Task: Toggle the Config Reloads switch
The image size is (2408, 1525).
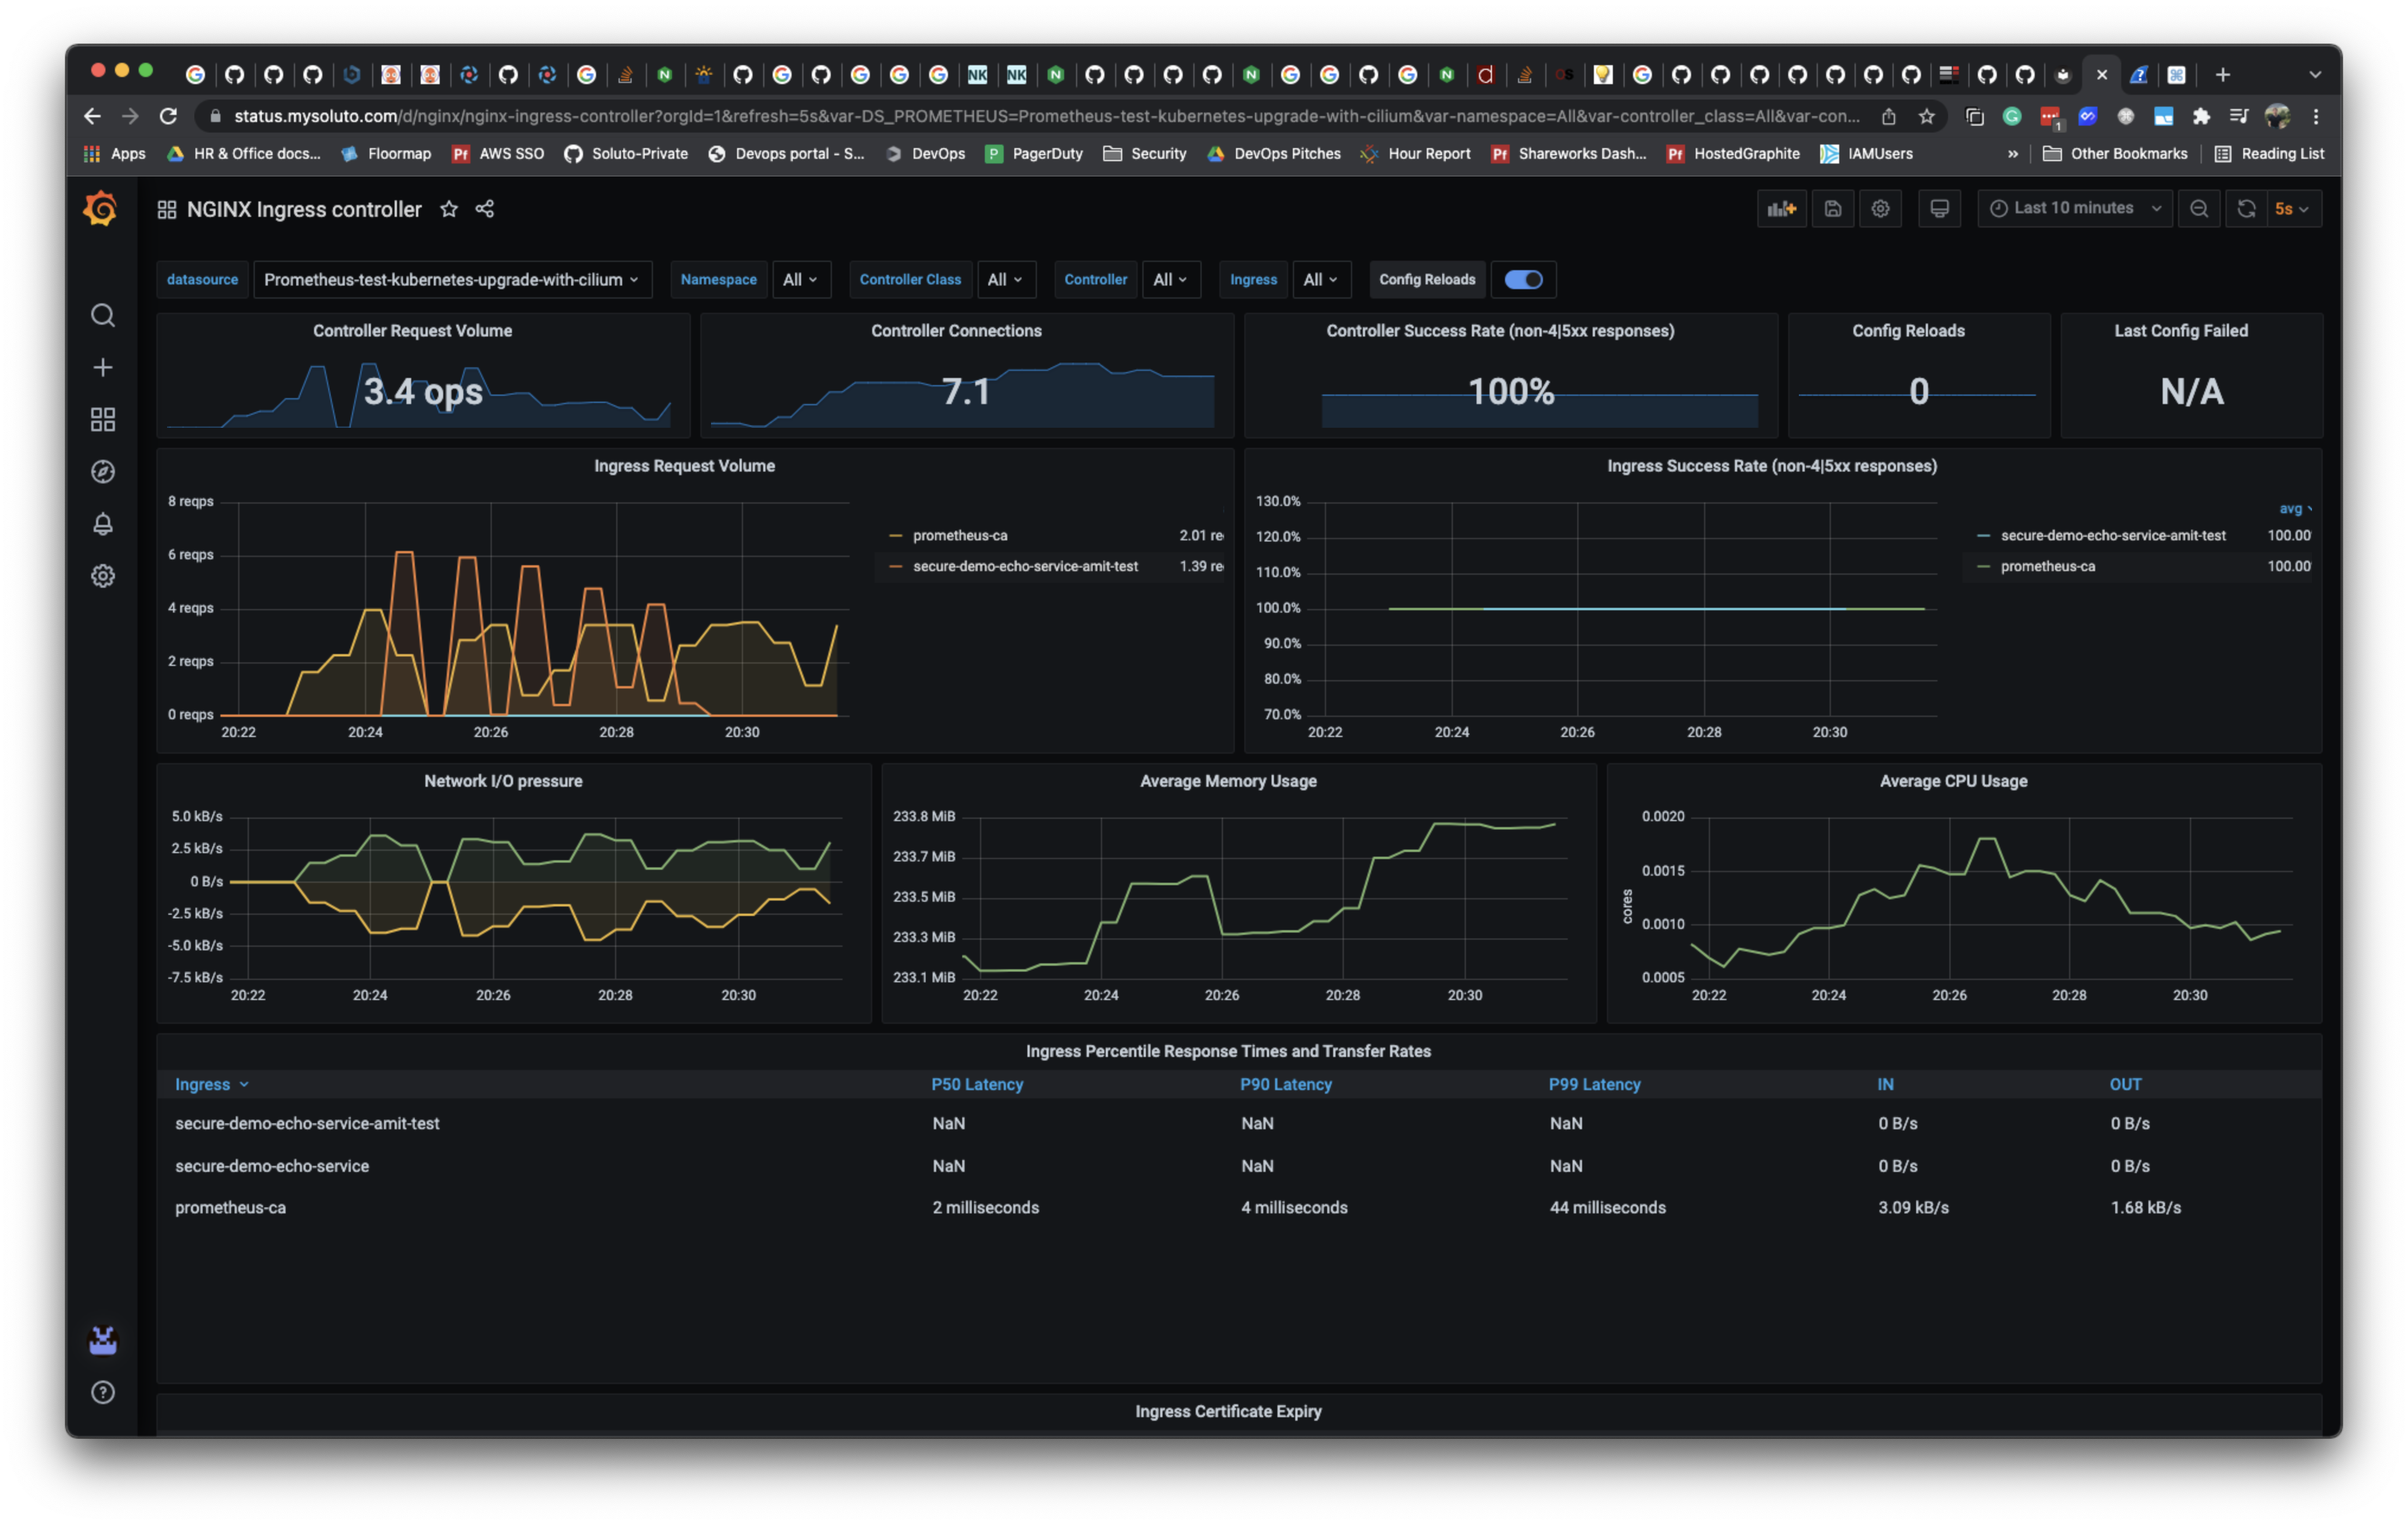Action: 1523,280
